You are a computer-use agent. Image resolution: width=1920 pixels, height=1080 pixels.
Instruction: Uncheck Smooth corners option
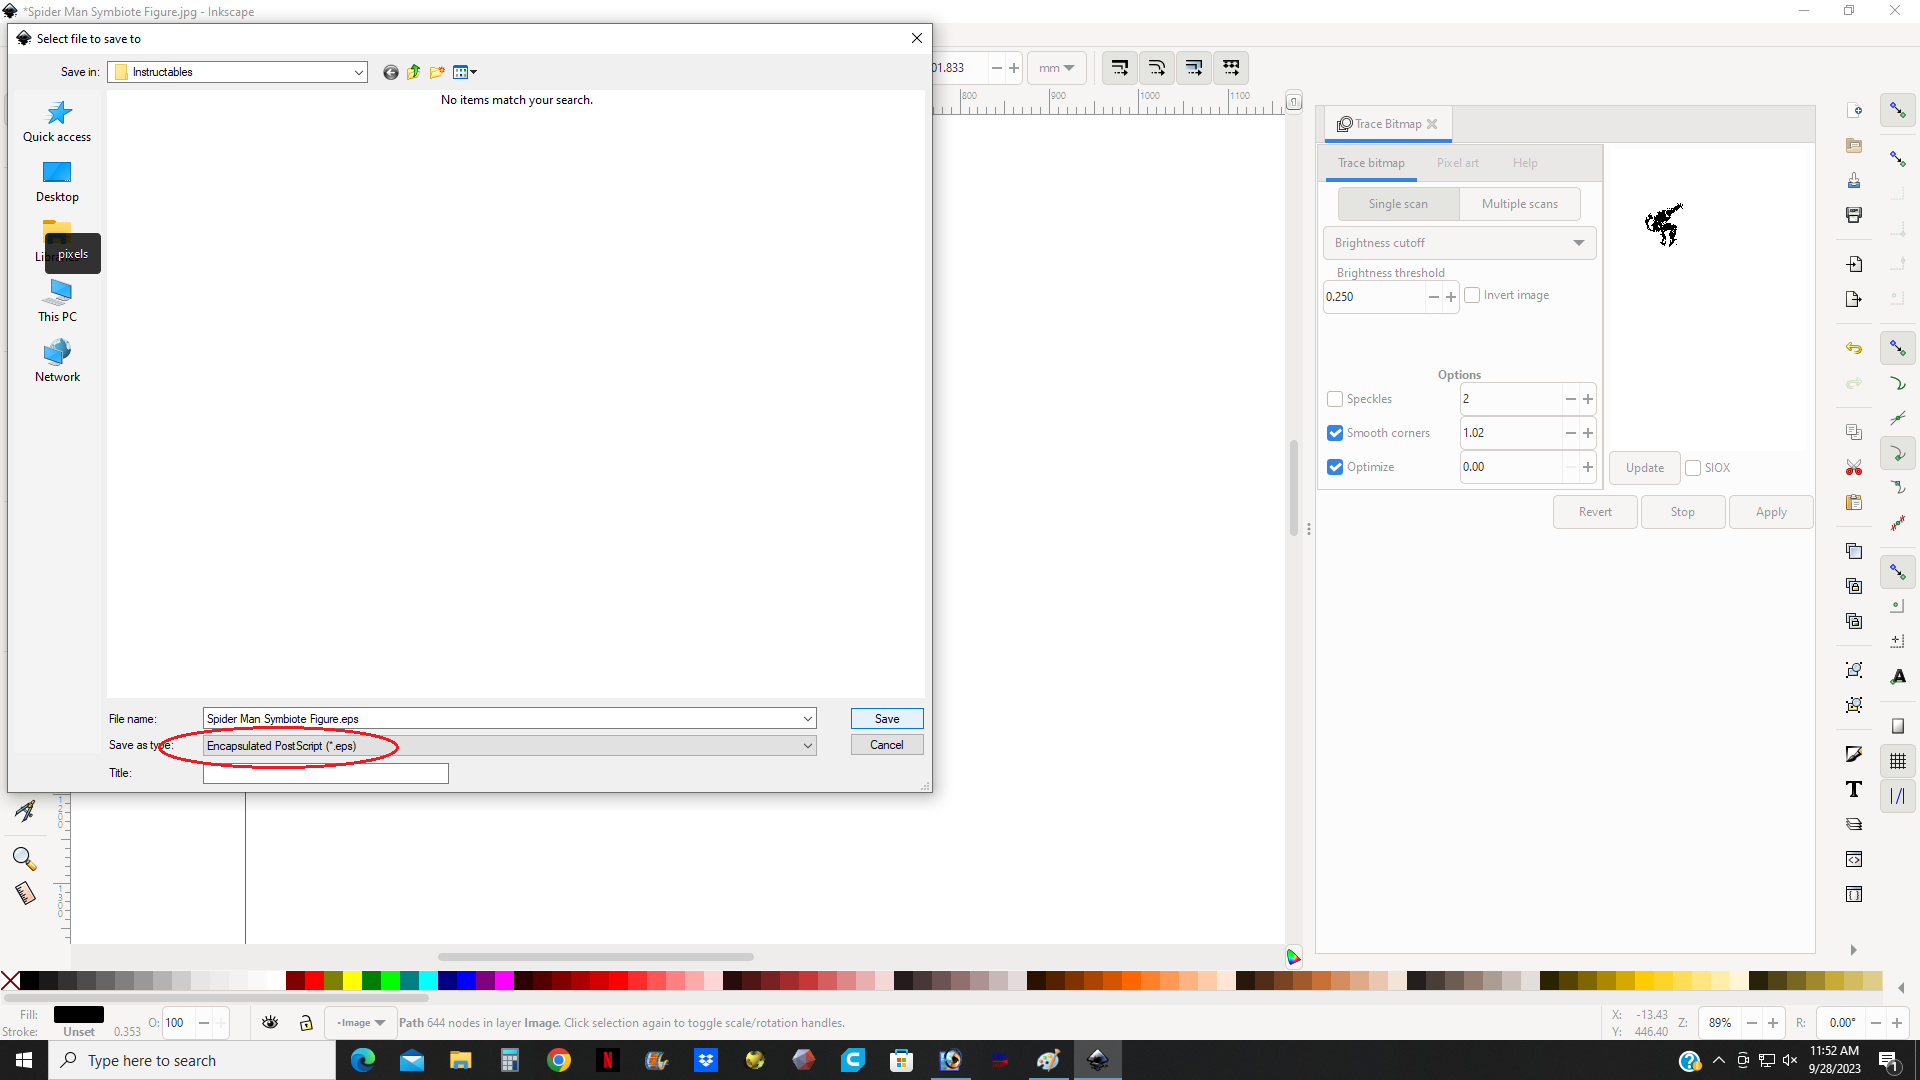pos(1335,433)
